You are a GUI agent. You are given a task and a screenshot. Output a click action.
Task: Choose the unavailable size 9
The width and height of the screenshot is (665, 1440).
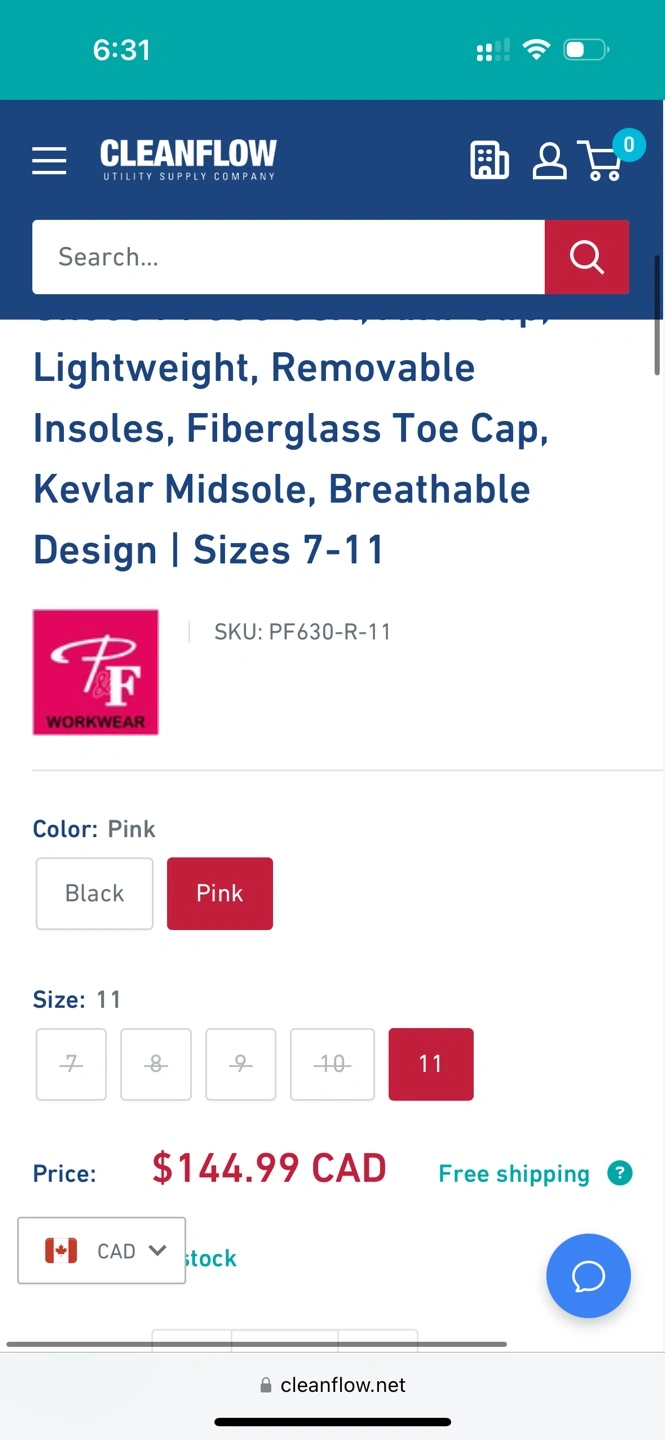pyautogui.click(x=241, y=1064)
